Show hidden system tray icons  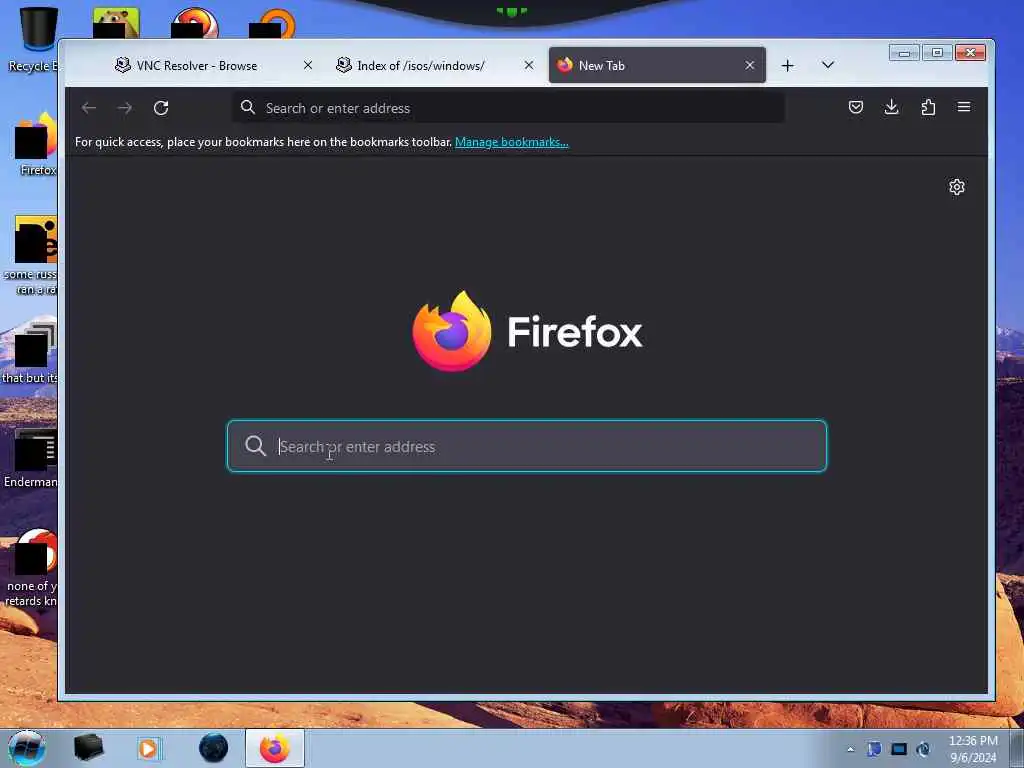850,750
